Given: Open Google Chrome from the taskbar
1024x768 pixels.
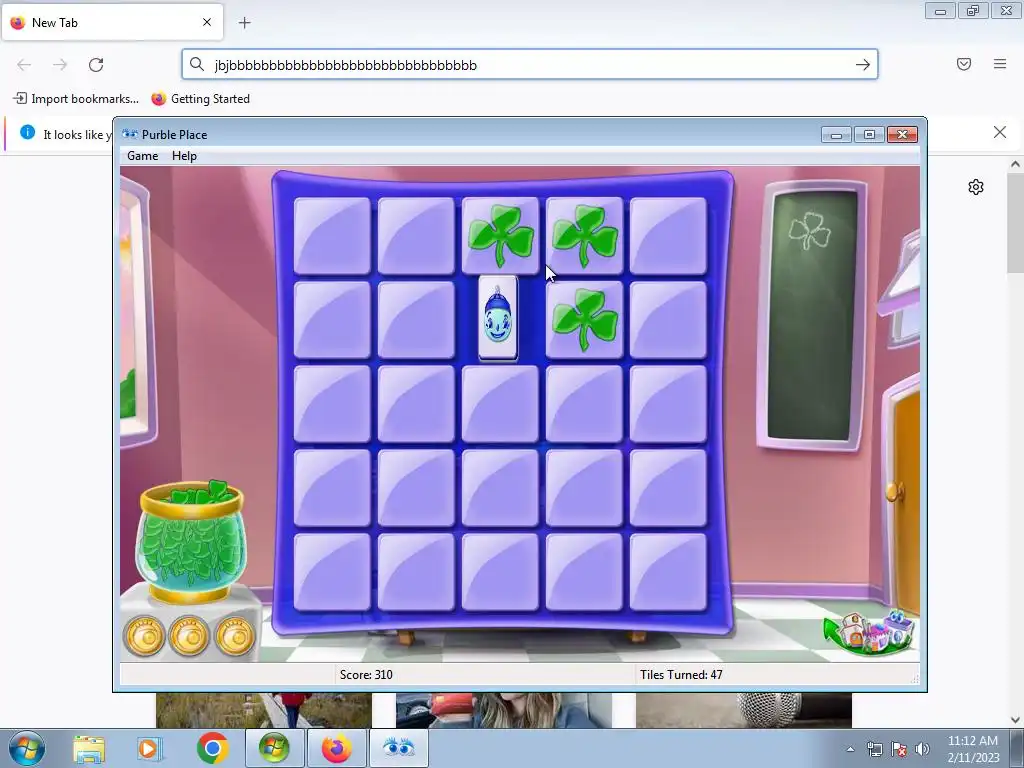Looking at the screenshot, I should click(212, 748).
